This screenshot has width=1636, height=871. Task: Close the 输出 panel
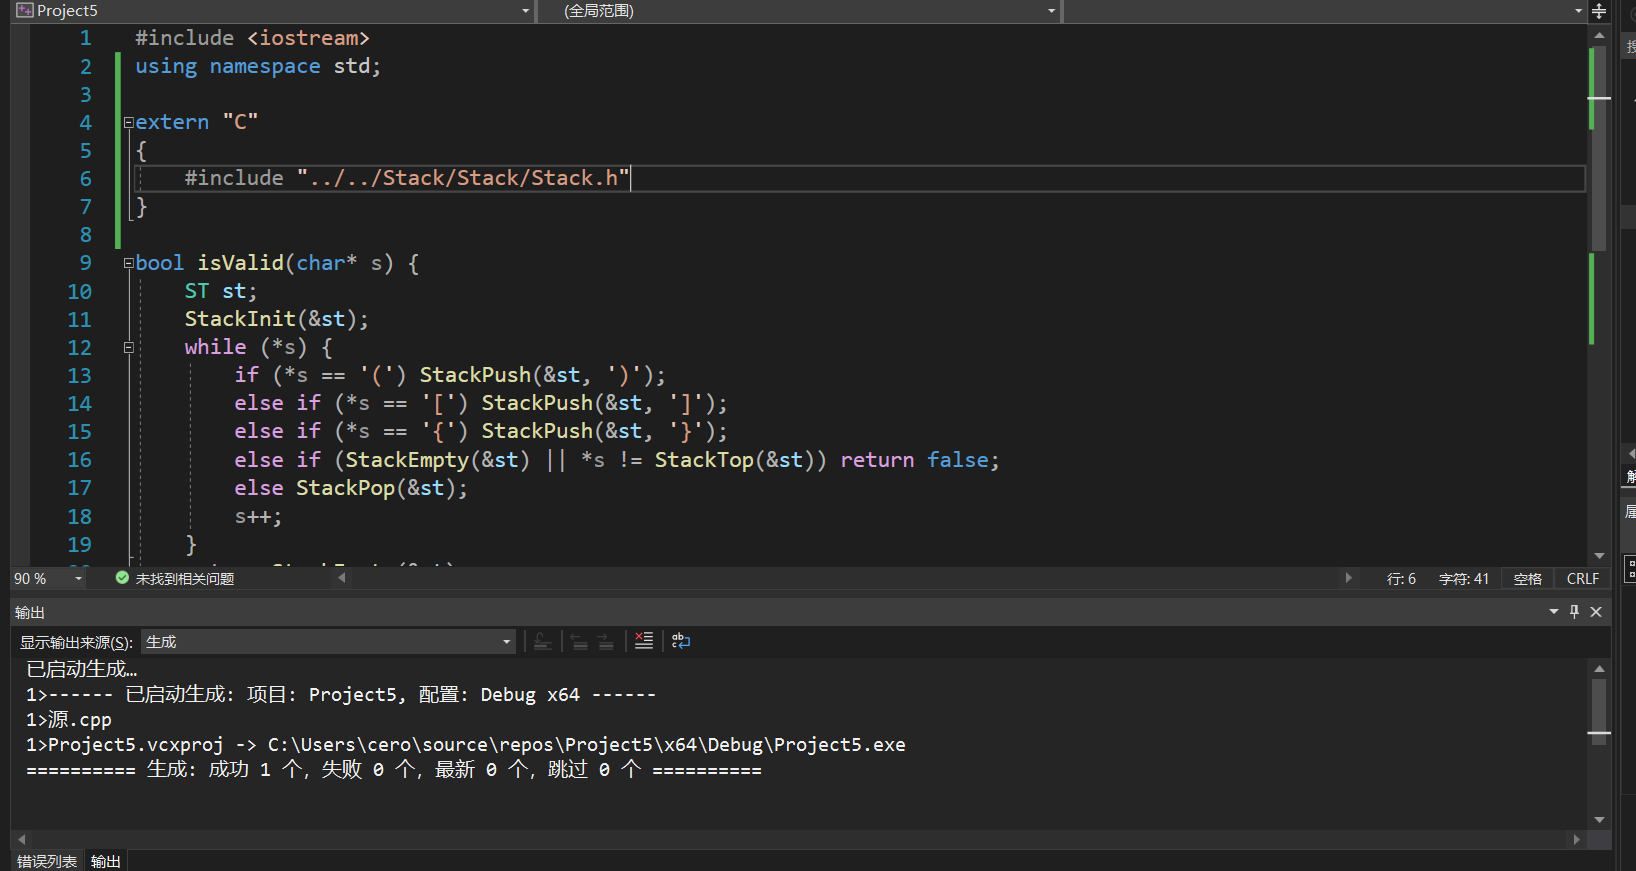pos(1596,612)
